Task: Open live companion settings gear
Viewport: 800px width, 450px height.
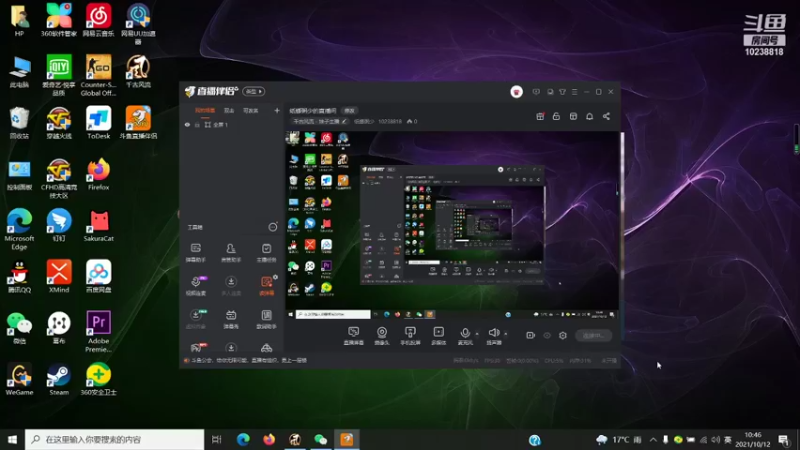Action: point(563,335)
